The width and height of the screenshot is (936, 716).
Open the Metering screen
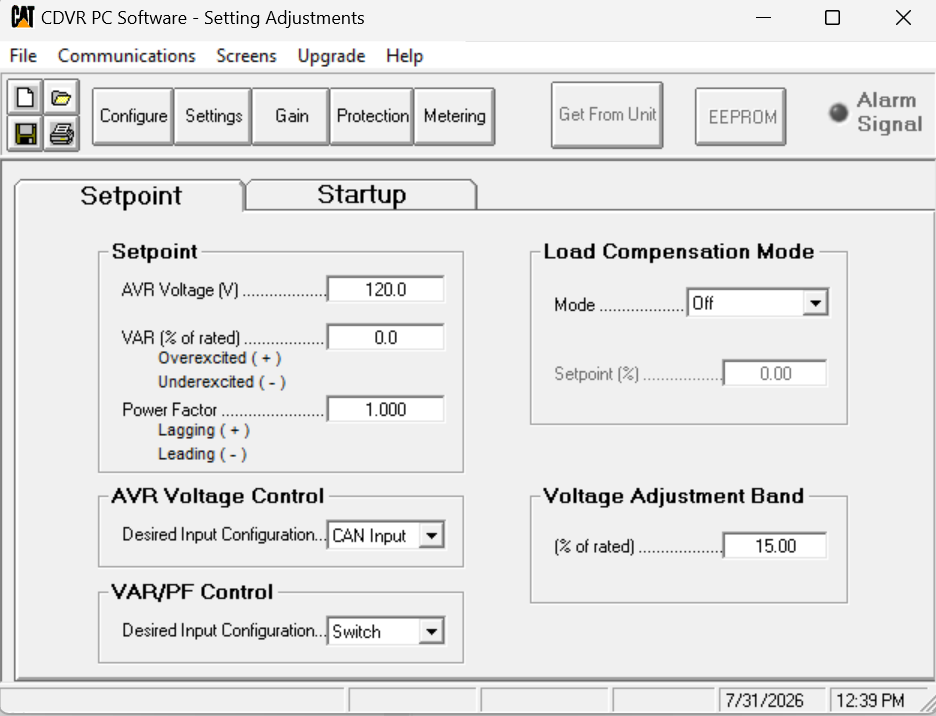point(454,116)
